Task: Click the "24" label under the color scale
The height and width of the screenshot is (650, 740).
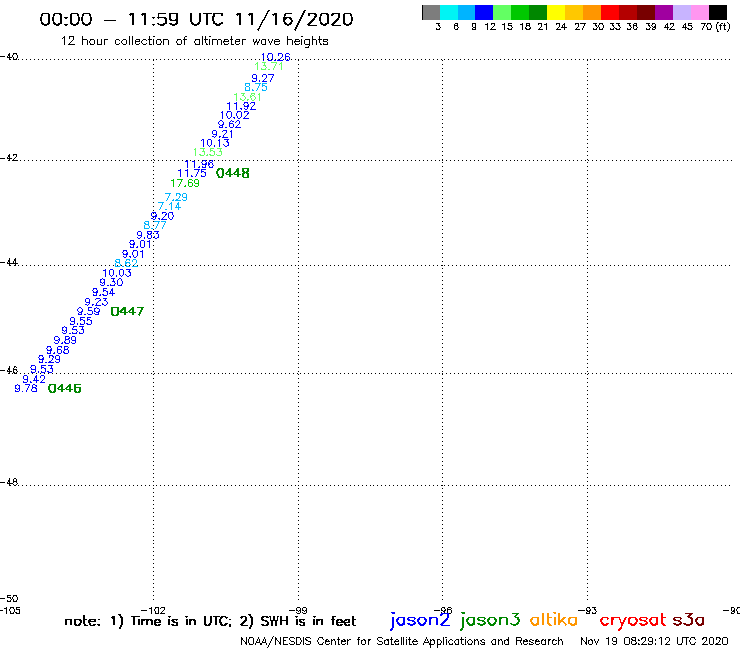Action: point(561,27)
